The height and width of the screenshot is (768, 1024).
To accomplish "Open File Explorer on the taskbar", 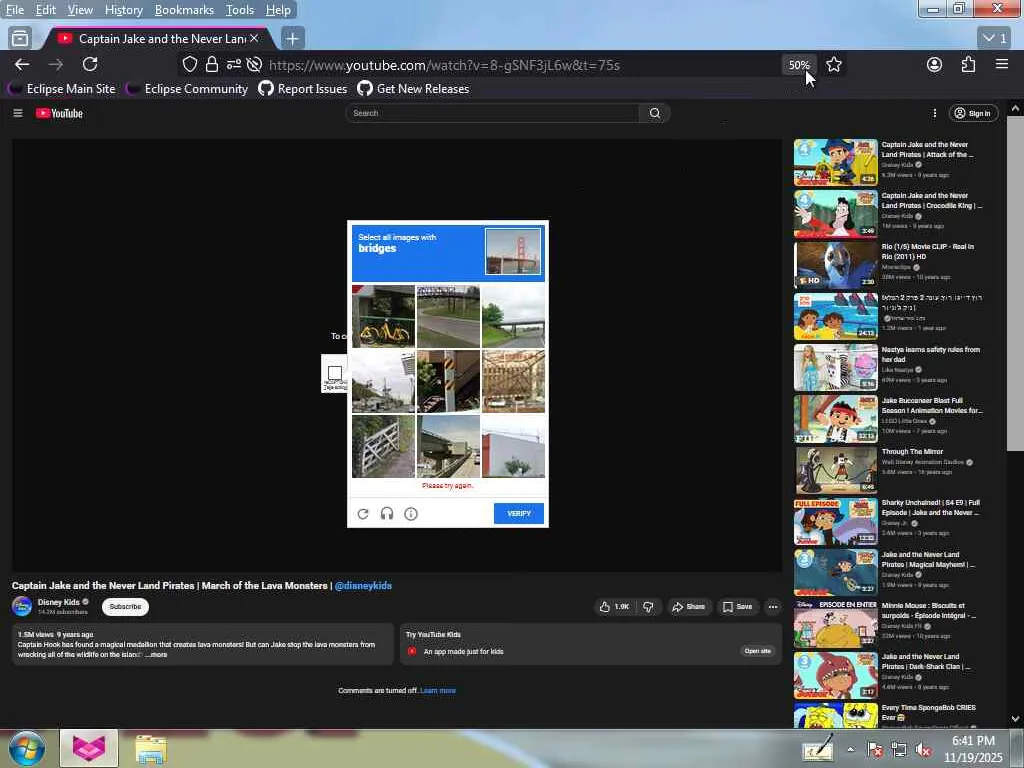I will 151,749.
